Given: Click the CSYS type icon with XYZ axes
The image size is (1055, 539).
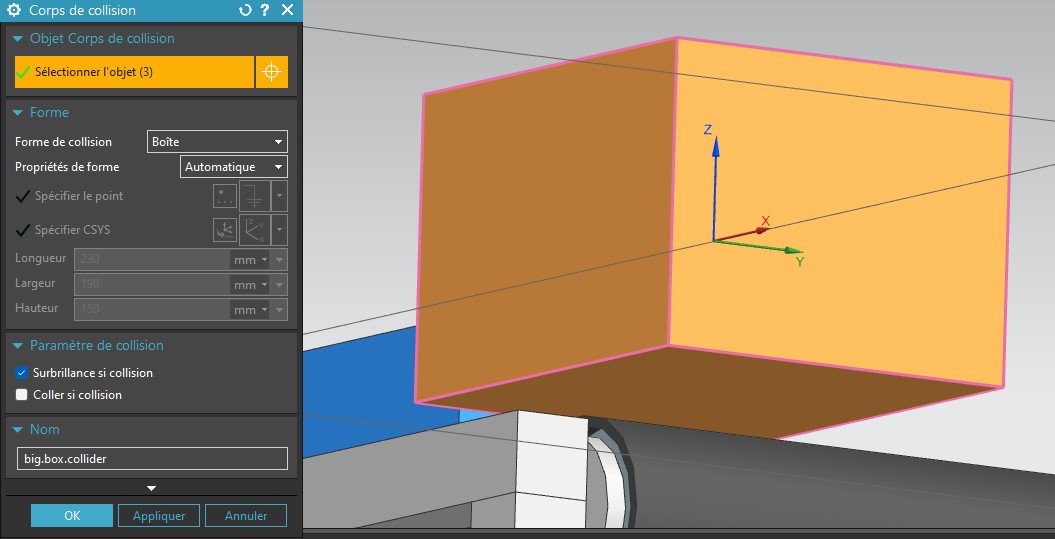Looking at the screenshot, I should tap(255, 230).
